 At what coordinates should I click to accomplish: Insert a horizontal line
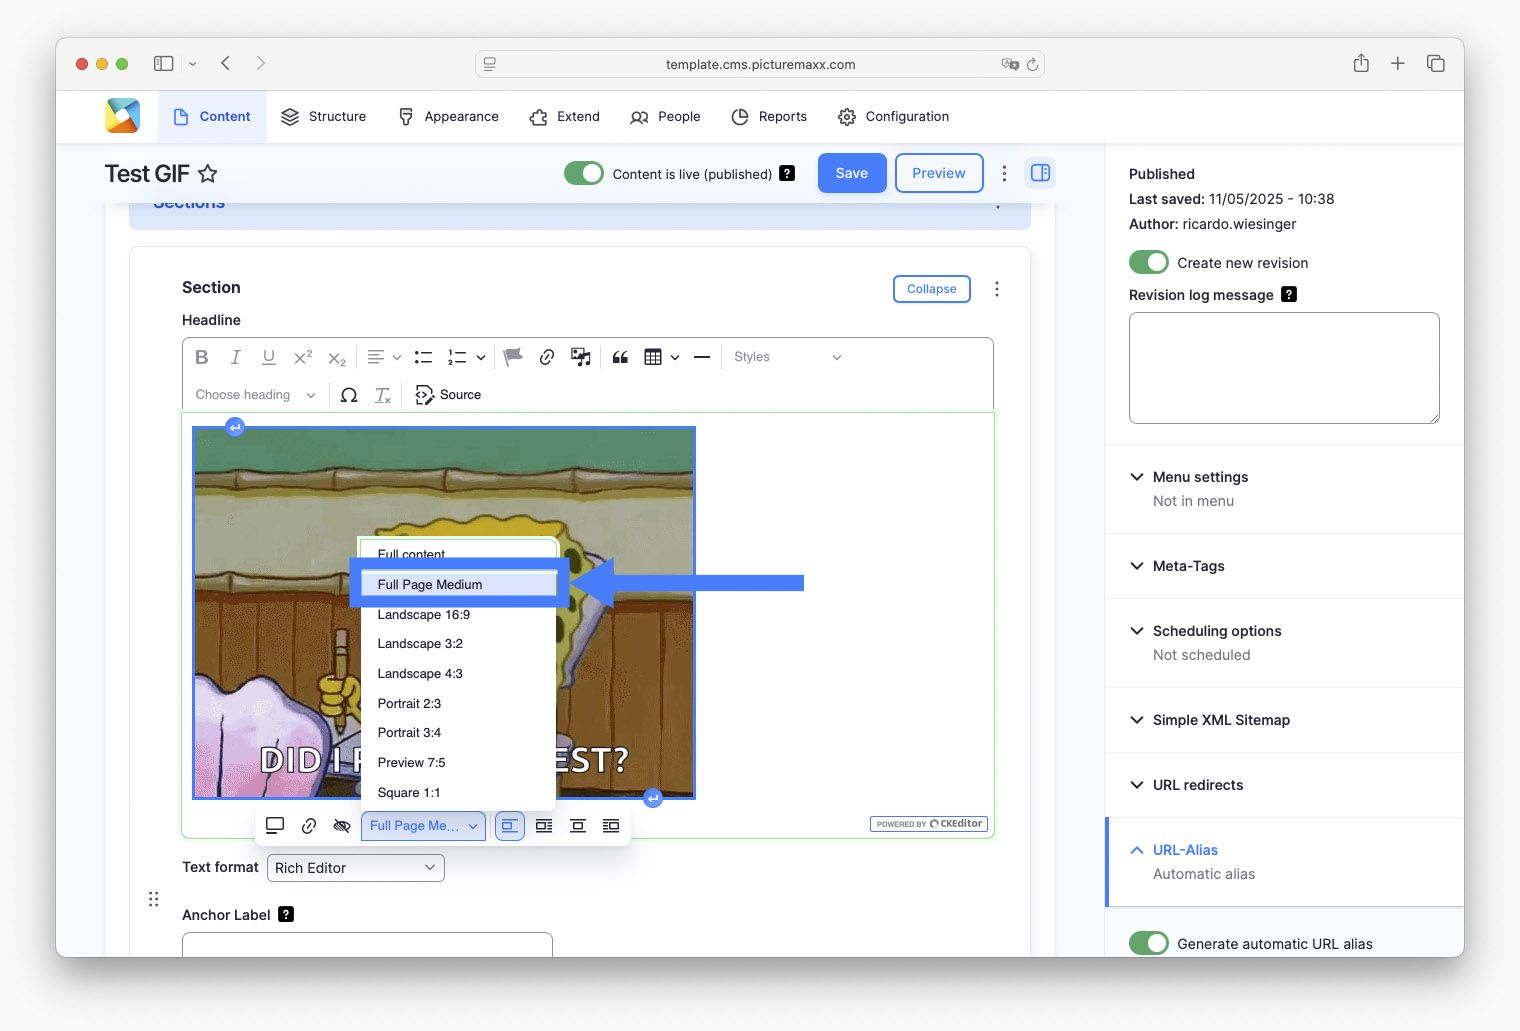point(702,357)
